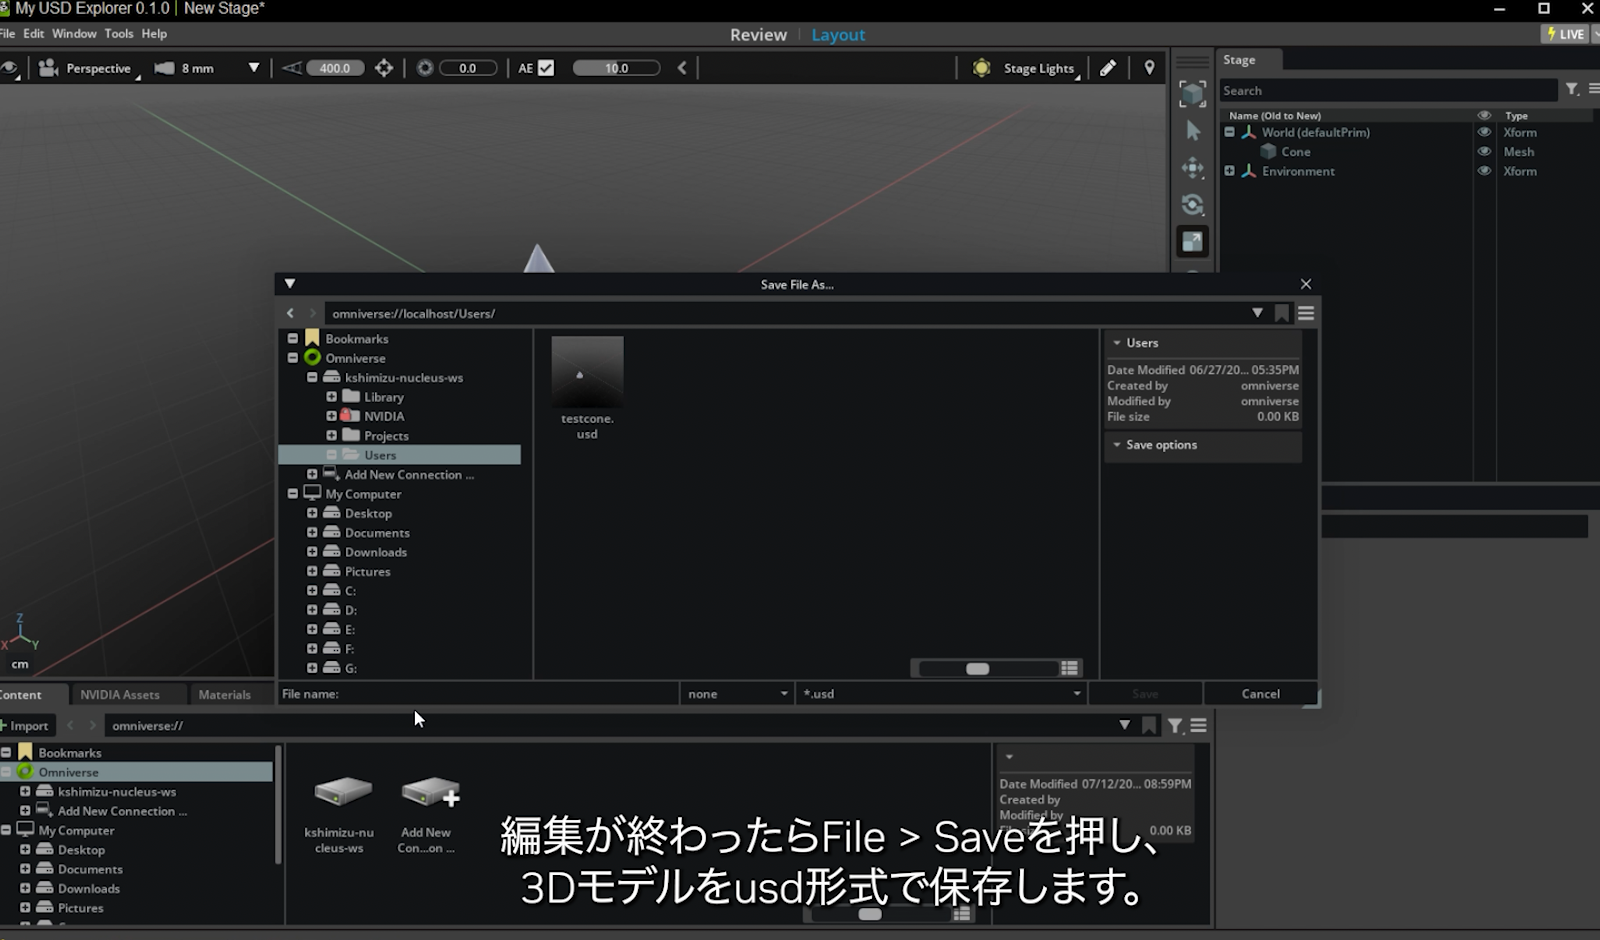The width and height of the screenshot is (1600, 940).
Task: Click the waypoint location pin icon
Action: [x=1148, y=67]
